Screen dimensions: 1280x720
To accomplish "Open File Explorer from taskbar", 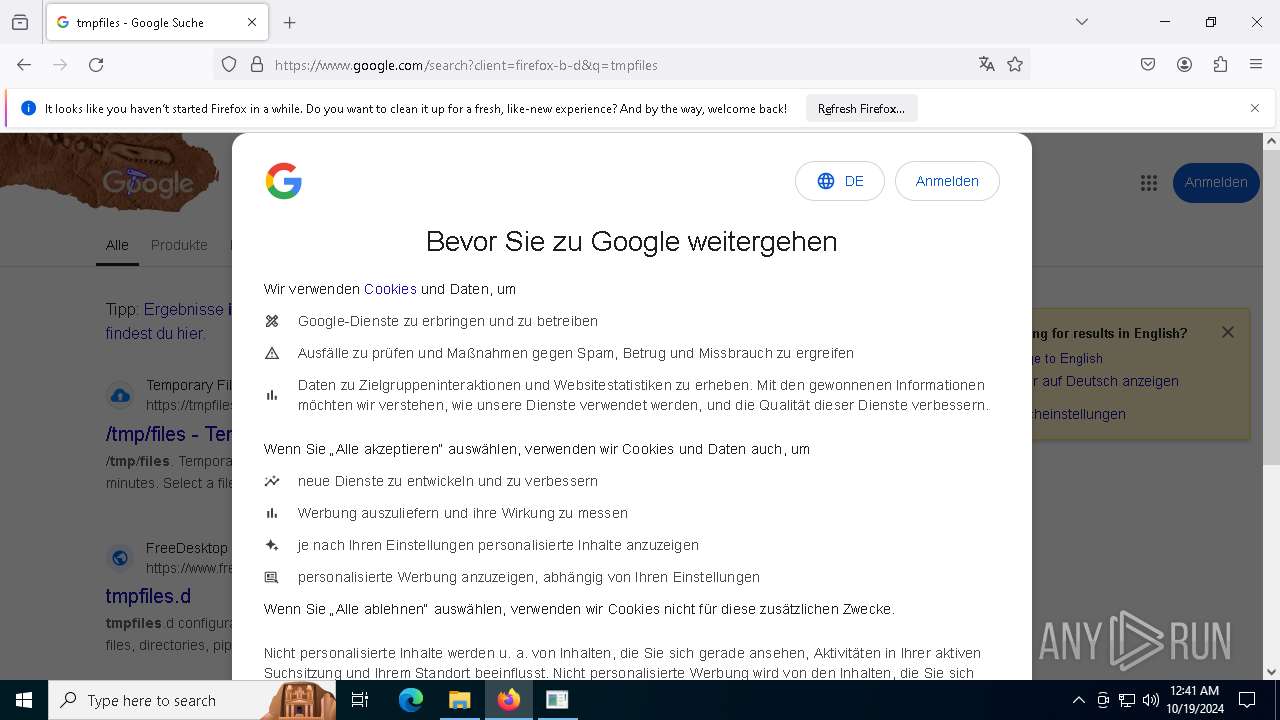I will pyautogui.click(x=459, y=700).
